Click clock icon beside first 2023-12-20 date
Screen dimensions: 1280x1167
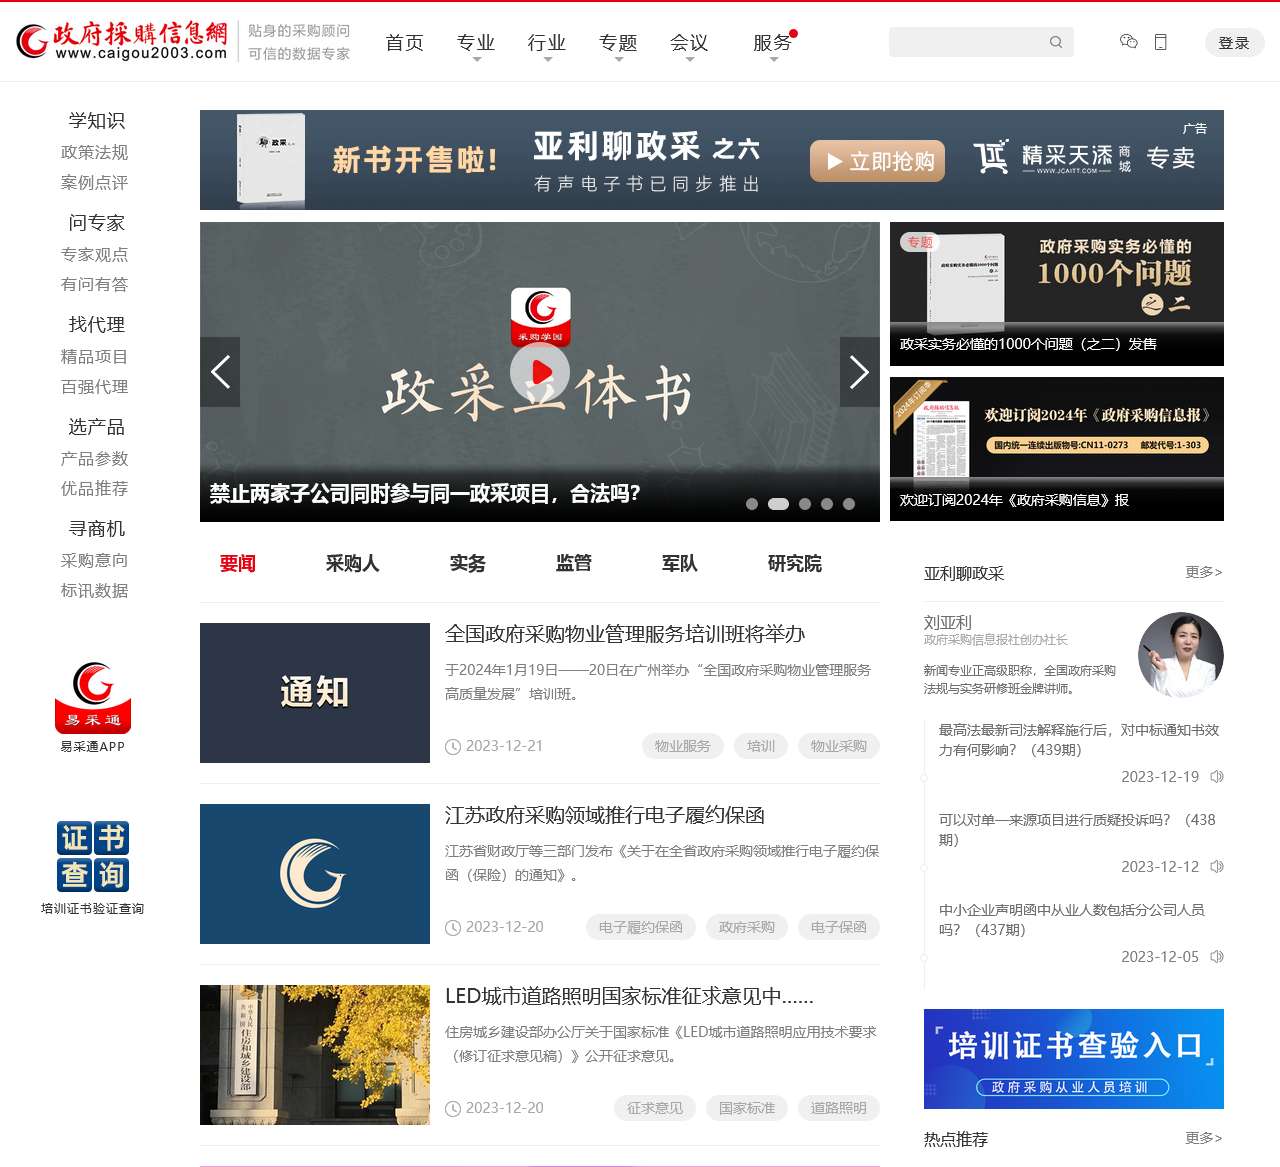pyautogui.click(x=453, y=927)
